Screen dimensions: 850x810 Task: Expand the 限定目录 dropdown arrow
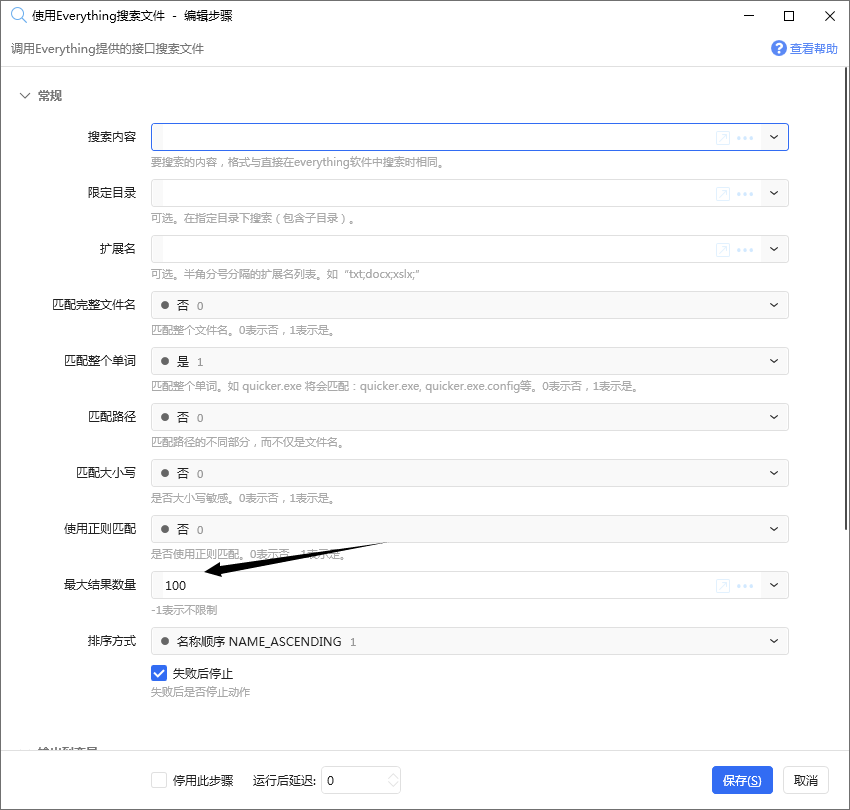click(x=774, y=193)
